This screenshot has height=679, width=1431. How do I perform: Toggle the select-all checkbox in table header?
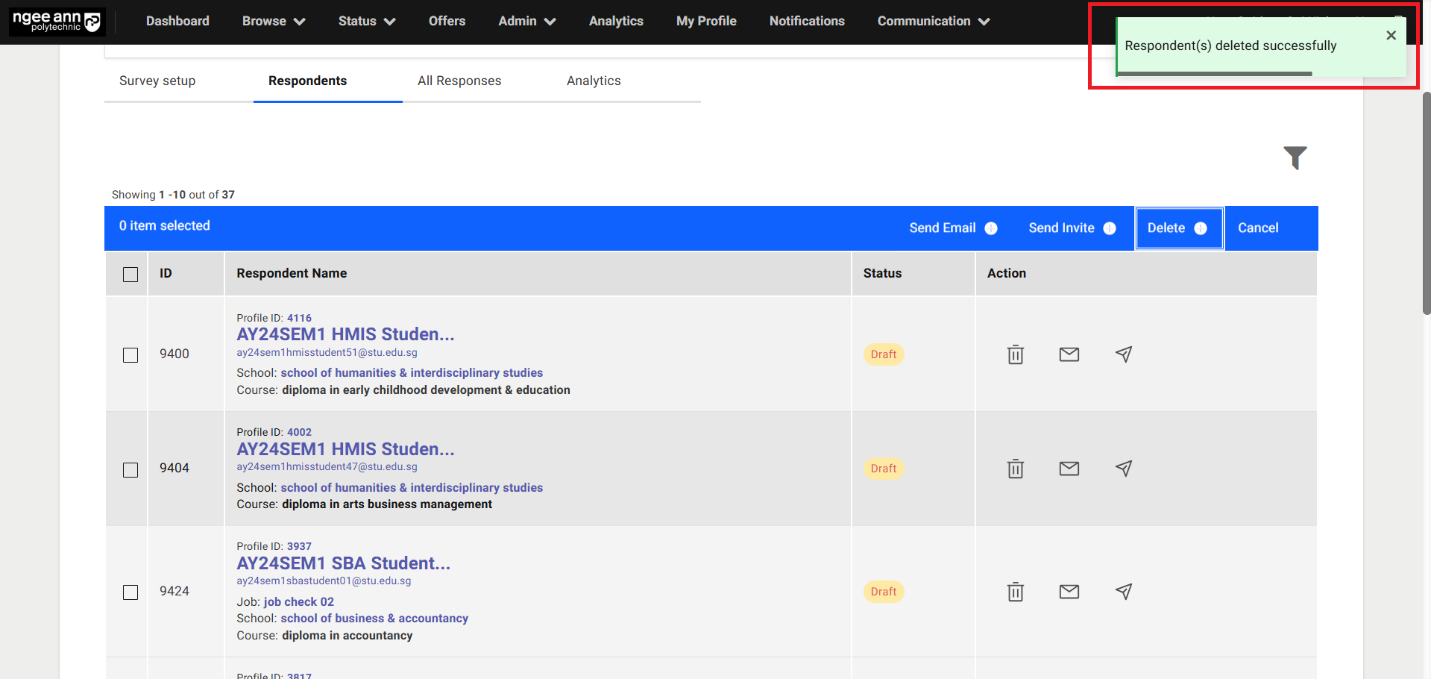click(128, 273)
